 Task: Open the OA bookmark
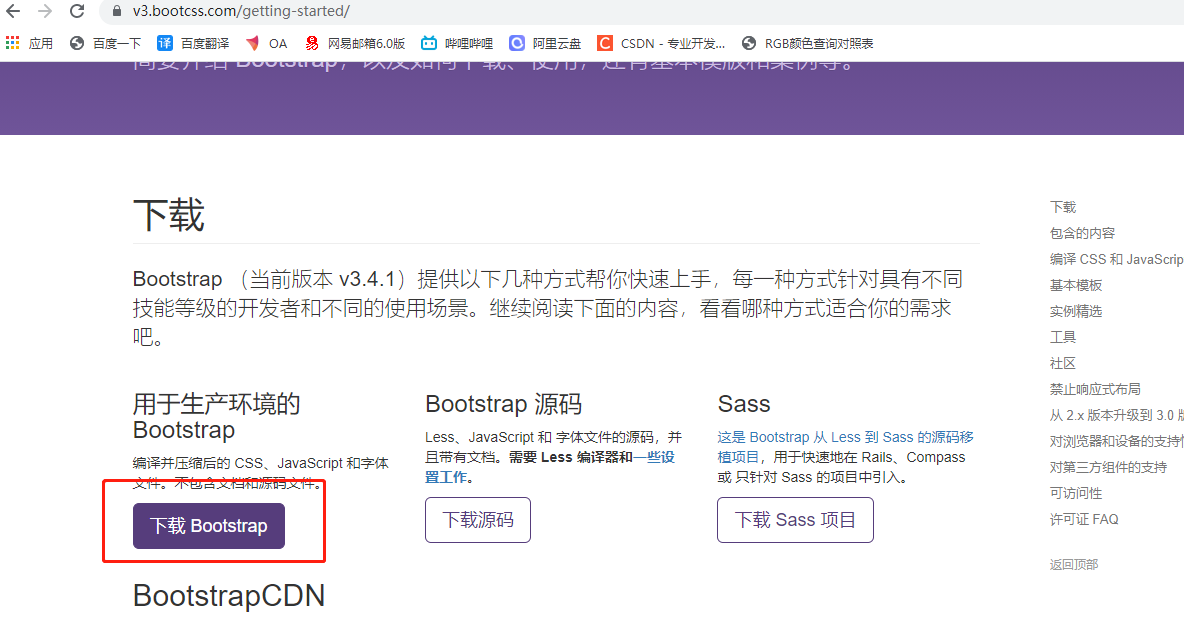click(x=267, y=44)
